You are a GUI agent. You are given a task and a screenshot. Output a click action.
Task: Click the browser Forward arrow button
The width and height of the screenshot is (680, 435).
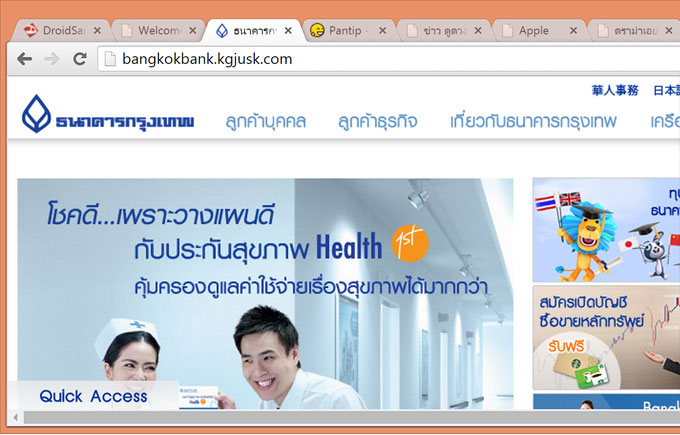[x=51, y=59]
